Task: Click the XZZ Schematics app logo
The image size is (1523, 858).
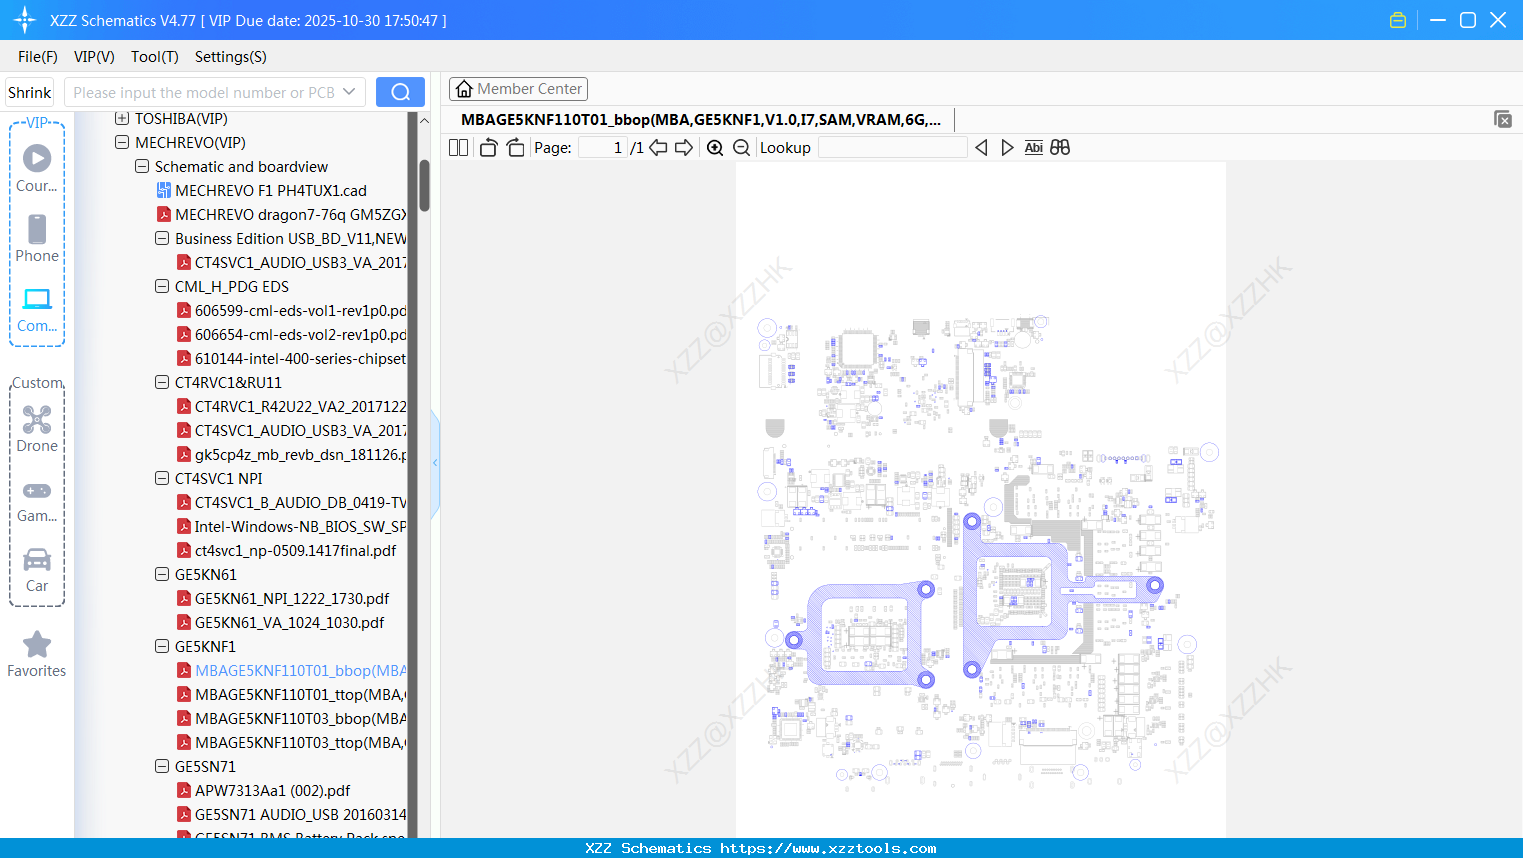Action: pos(25,20)
